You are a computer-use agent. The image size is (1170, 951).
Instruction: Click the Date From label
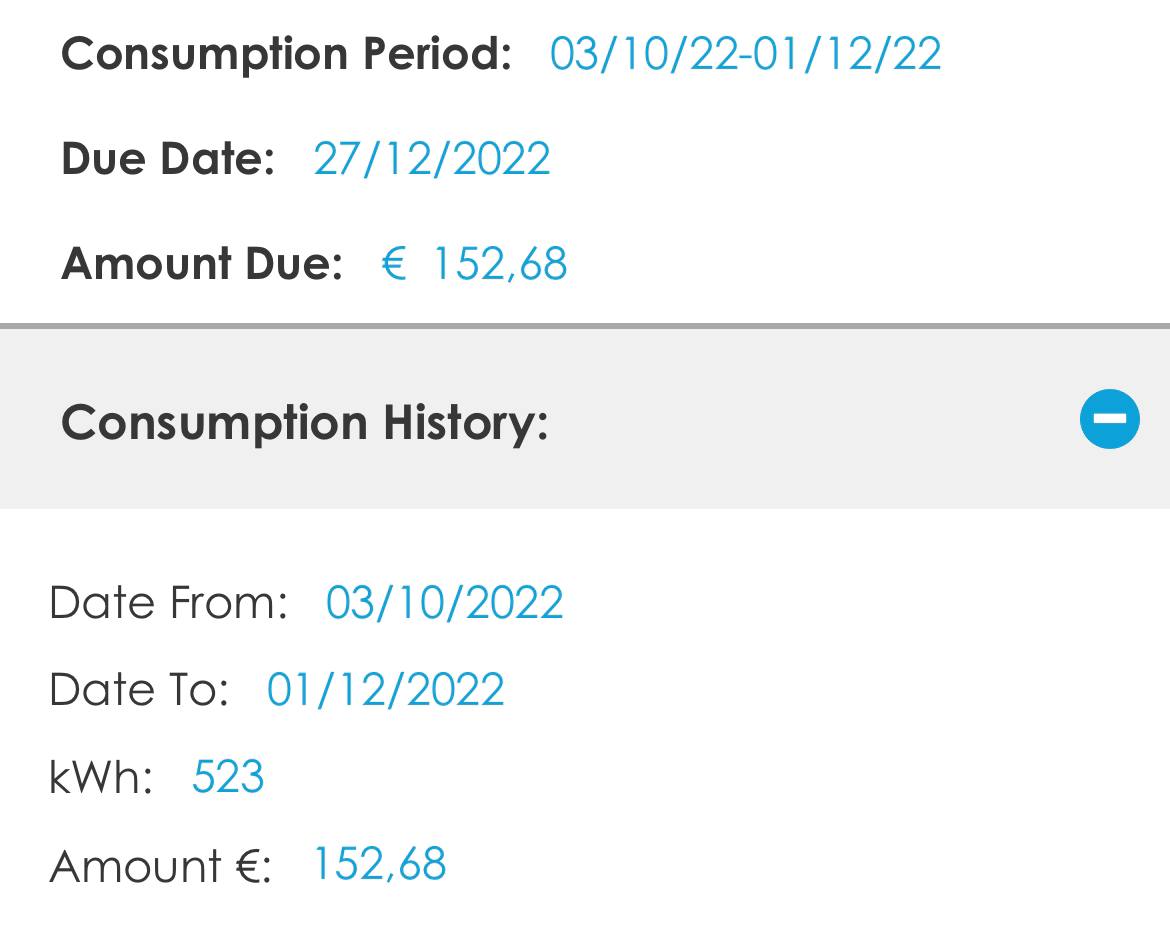167,603
